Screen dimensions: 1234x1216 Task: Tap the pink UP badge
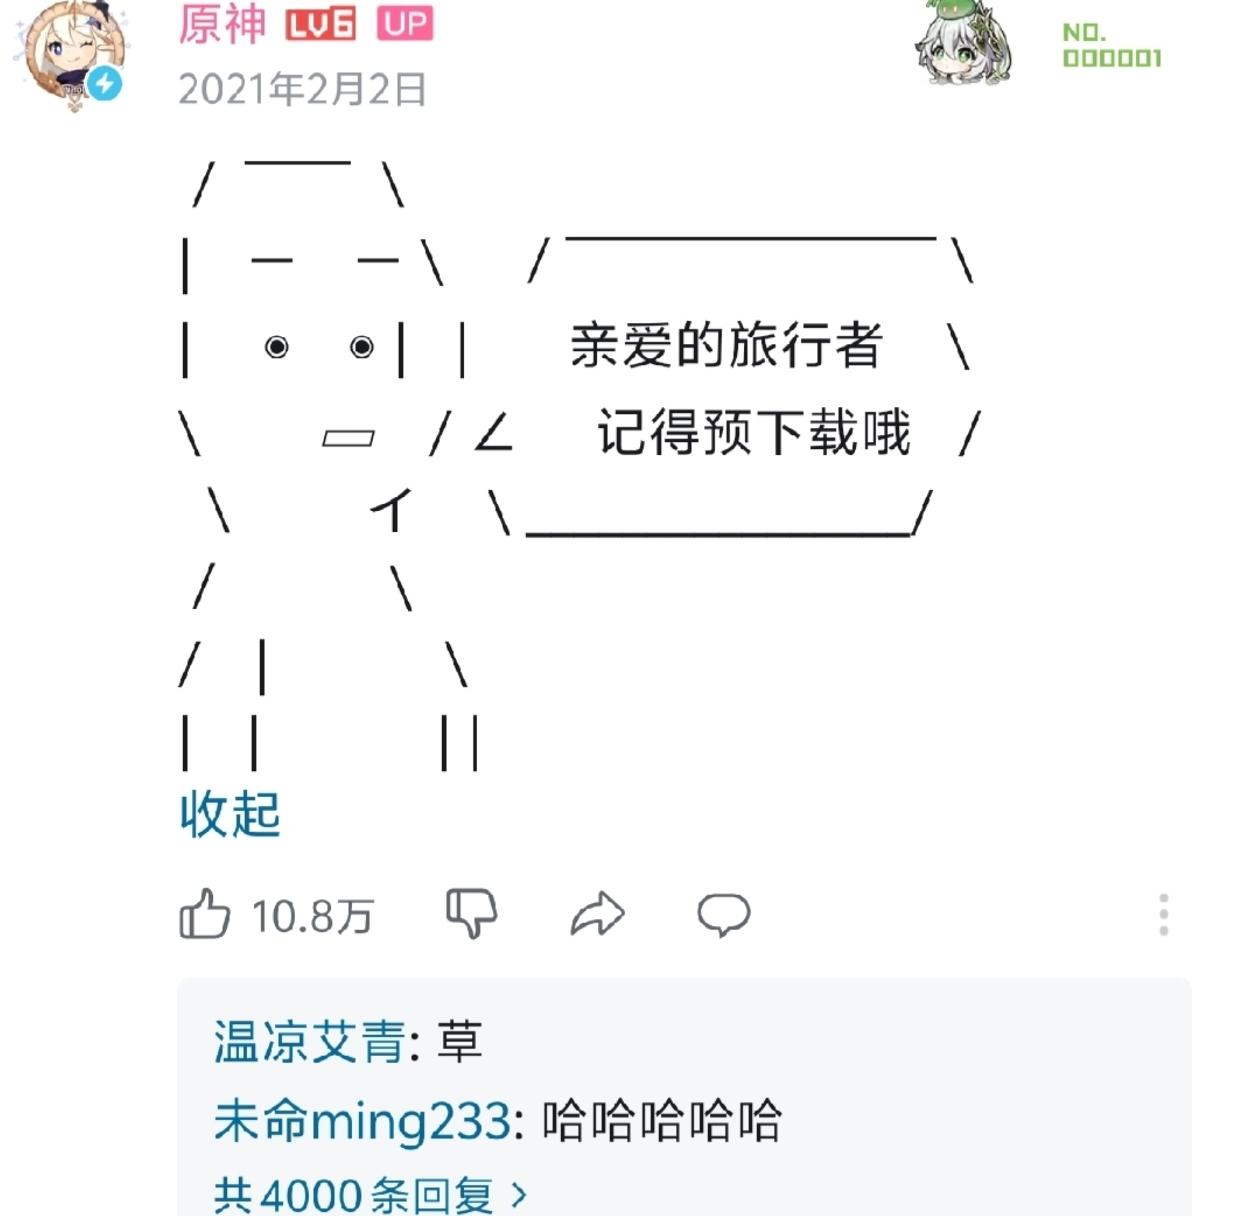(x=405, y=23)
